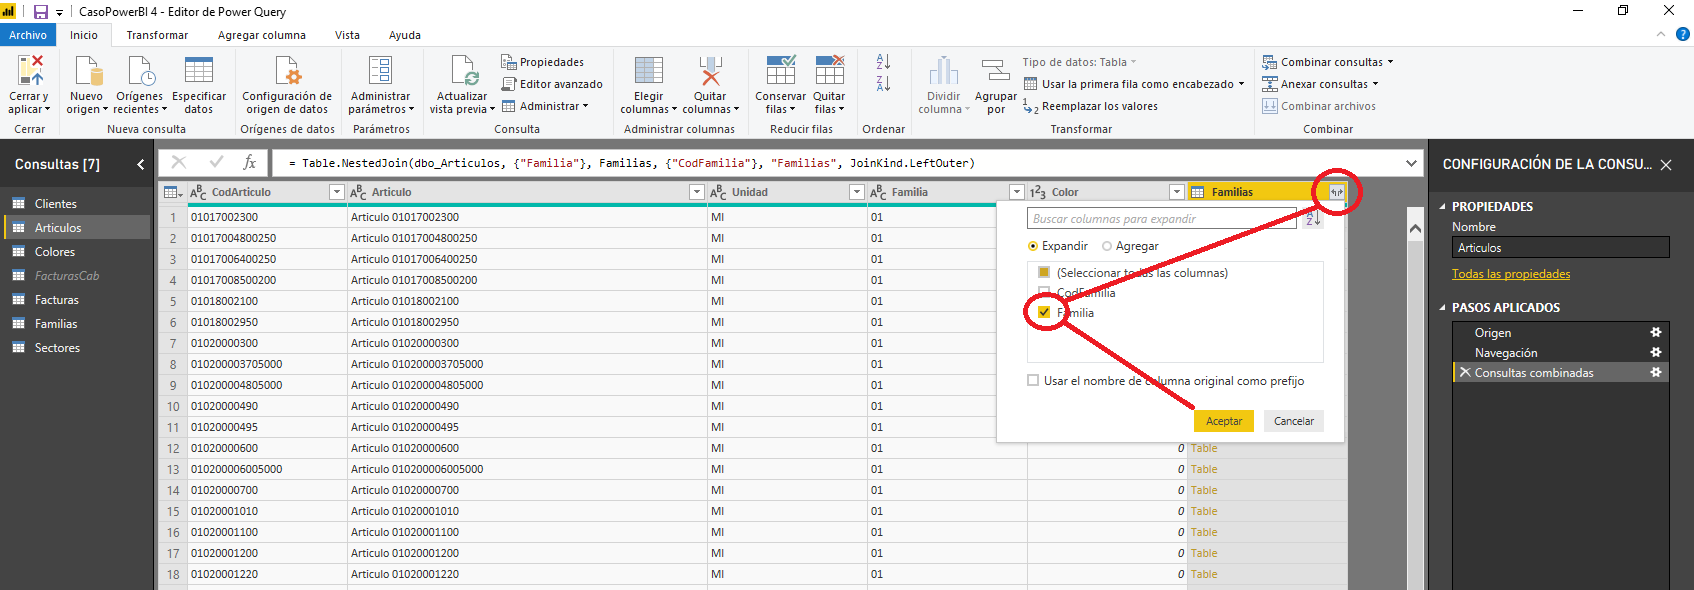The height and width of the screenshot is (590, 1694).
Task: Click gear icon for Consultas combinadas step
Action: click(1655, 372)
